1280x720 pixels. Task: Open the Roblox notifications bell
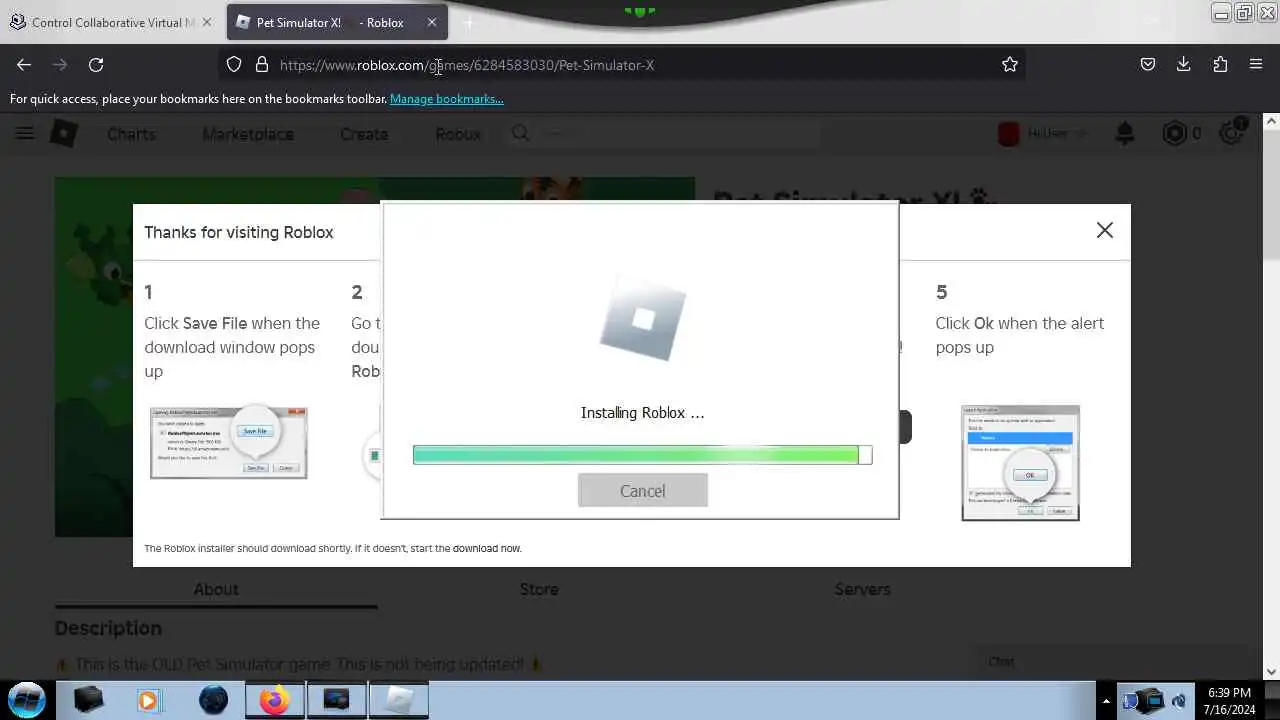coord(1125,134)
